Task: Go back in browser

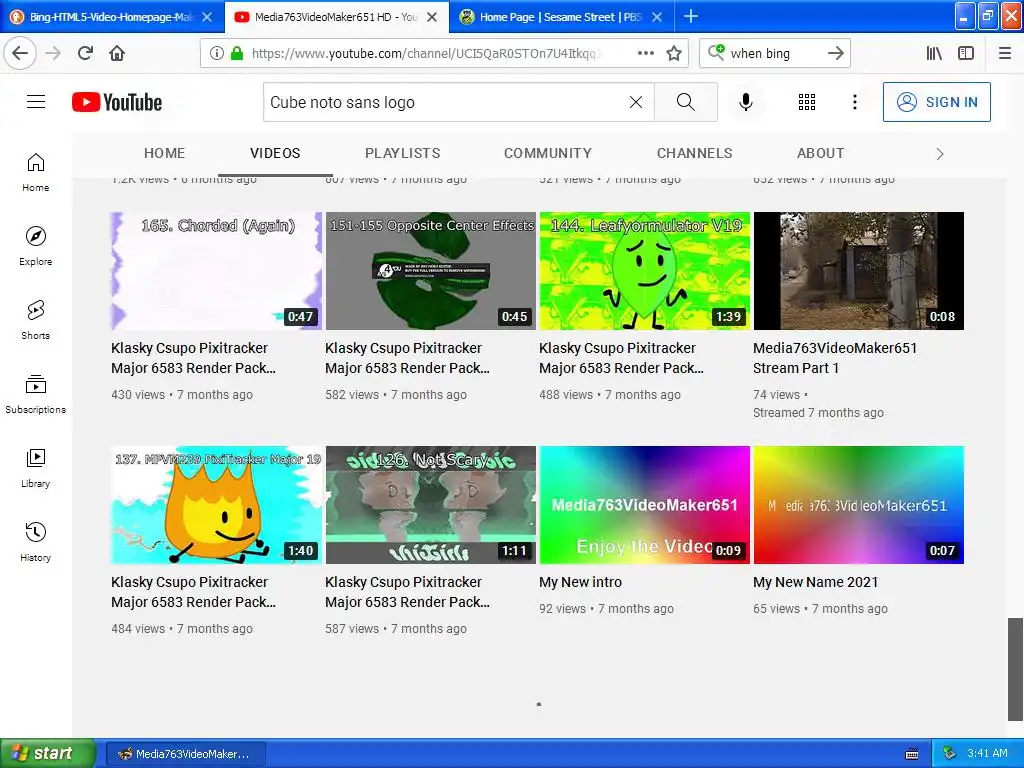Action: pos(20,53)
